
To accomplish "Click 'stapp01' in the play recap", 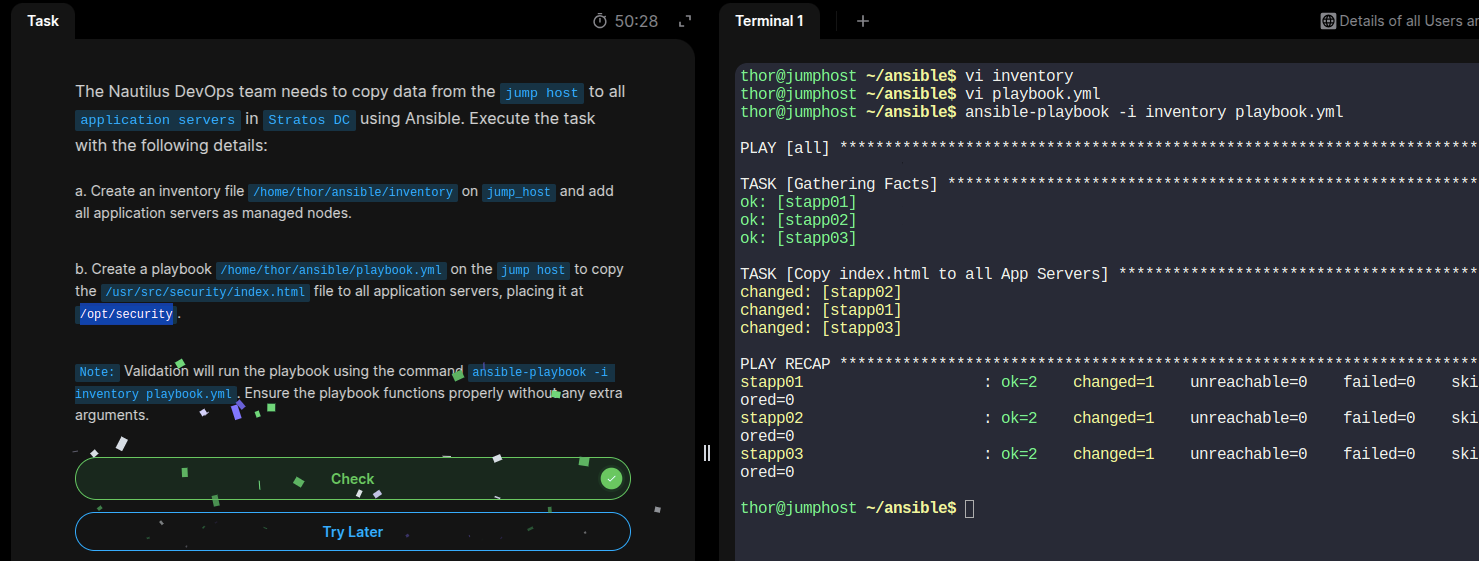I will (x=772, y=382).
